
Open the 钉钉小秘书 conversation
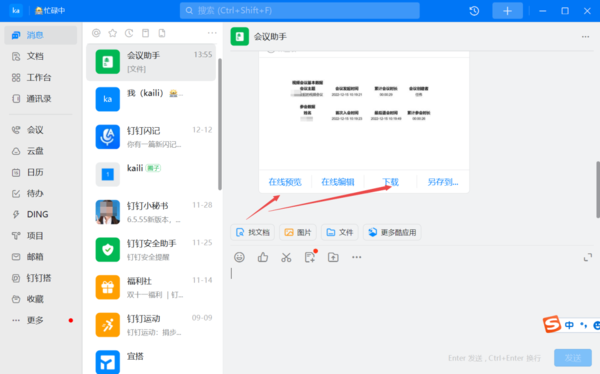click(x=151, y=212)
